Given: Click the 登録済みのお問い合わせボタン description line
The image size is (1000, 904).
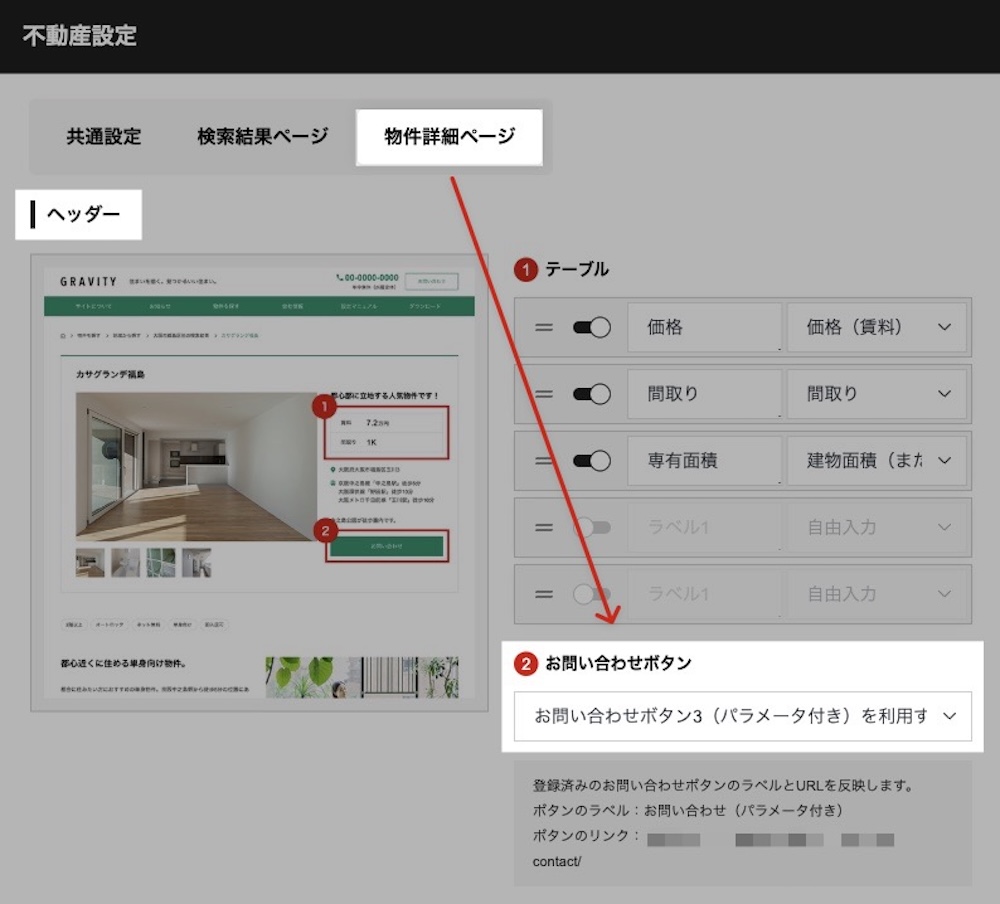Looking at the screenshot, I should point(723,785).
